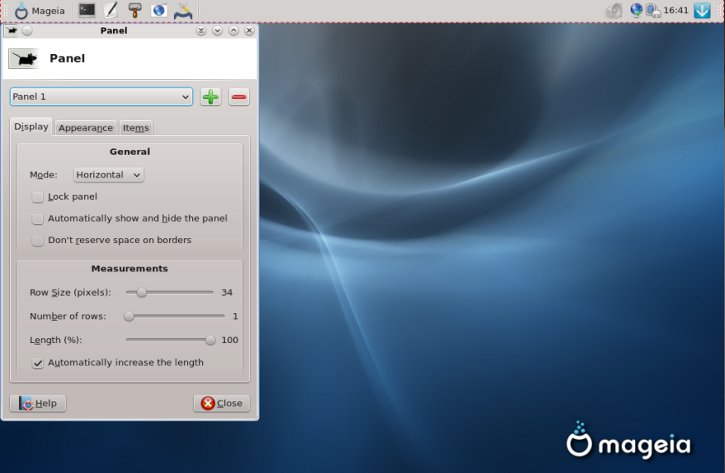Open the web browser globe launcher
This screenshot has height=473, width=725.
159,10
